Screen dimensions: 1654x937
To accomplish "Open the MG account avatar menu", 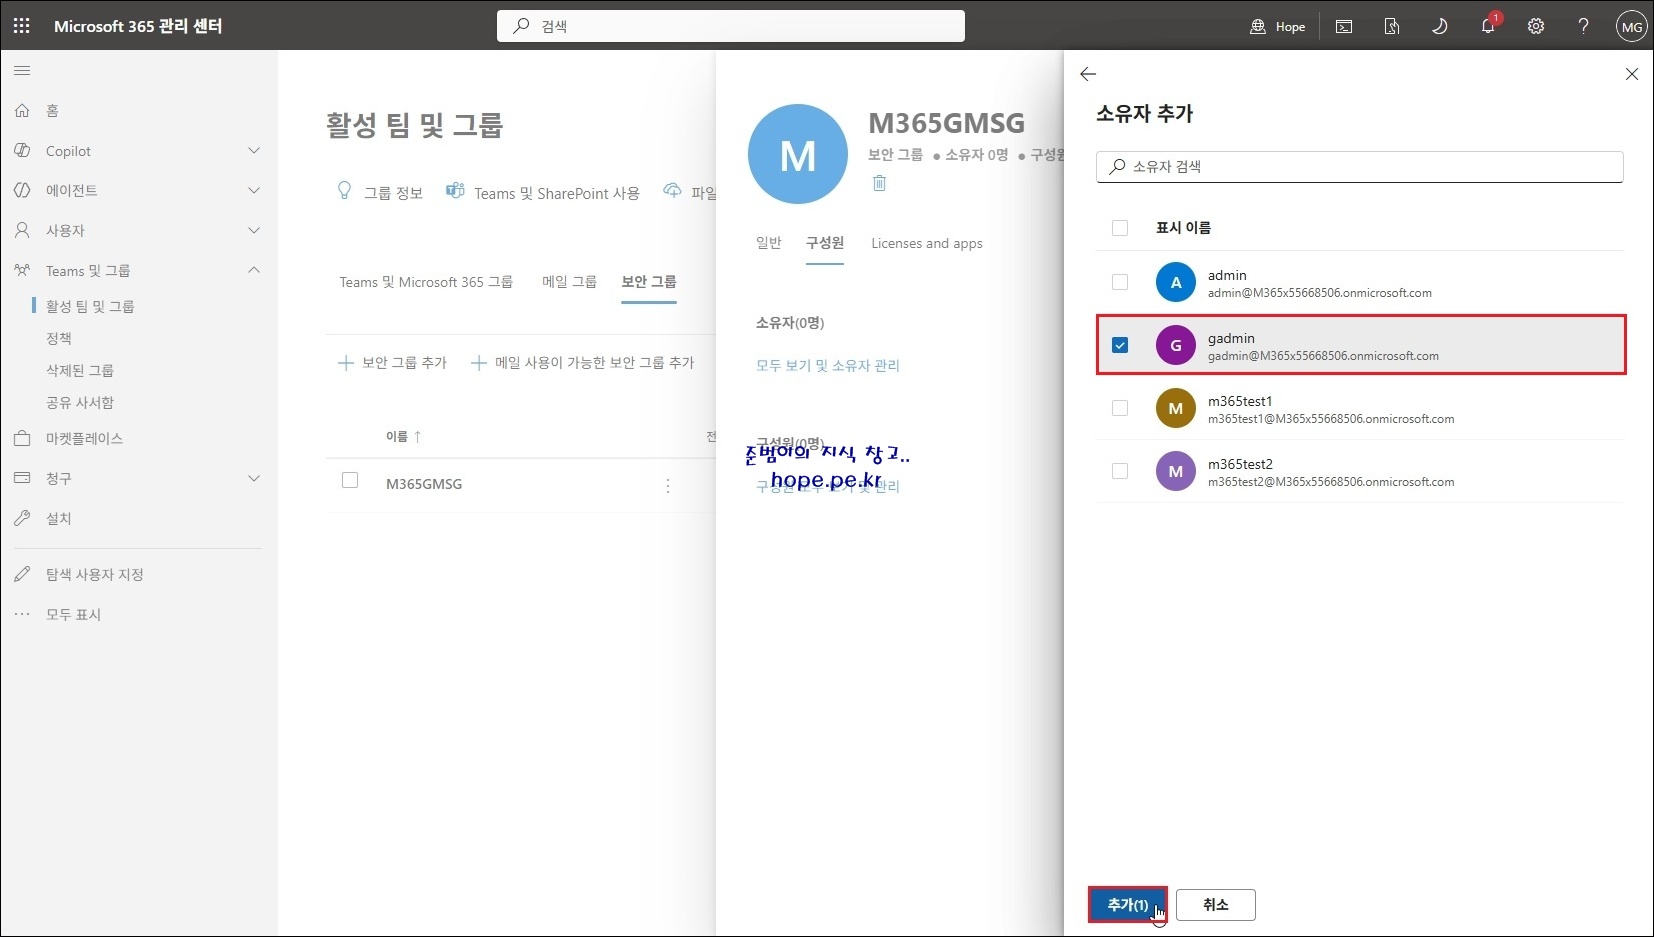I will (1632, 26).
